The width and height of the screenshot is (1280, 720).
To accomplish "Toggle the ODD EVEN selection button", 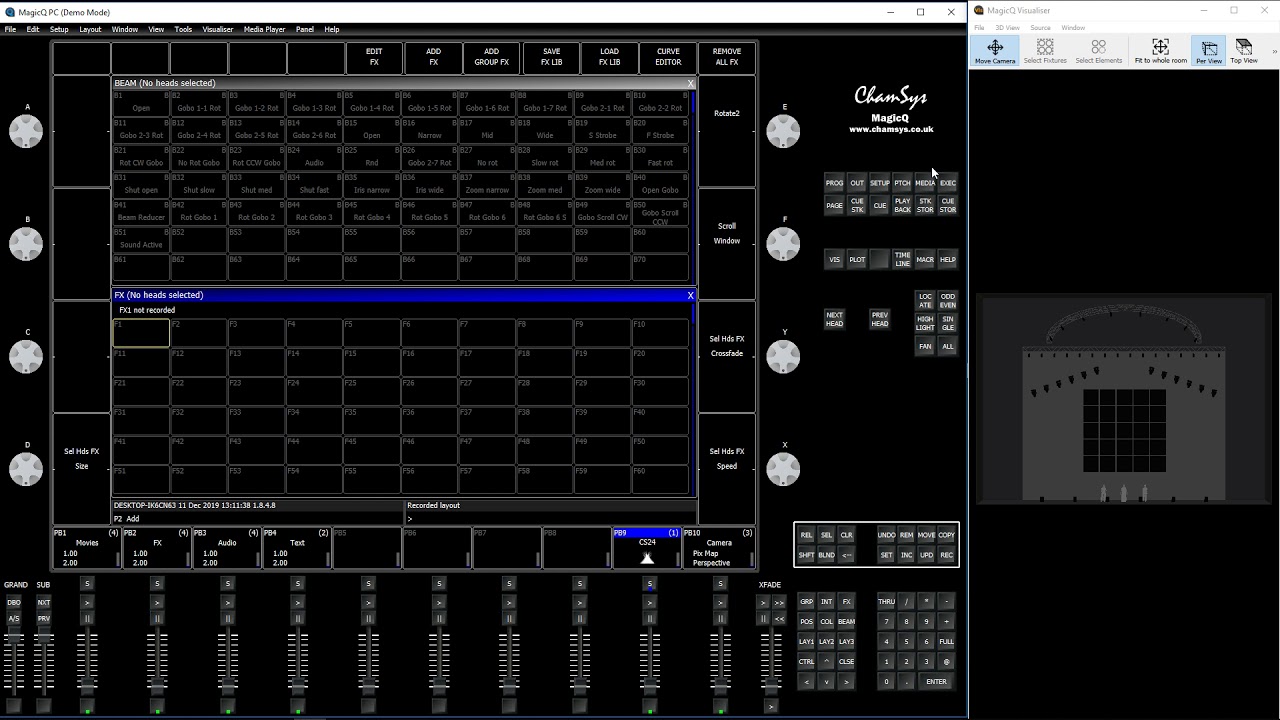I will [x=947, y=301].
